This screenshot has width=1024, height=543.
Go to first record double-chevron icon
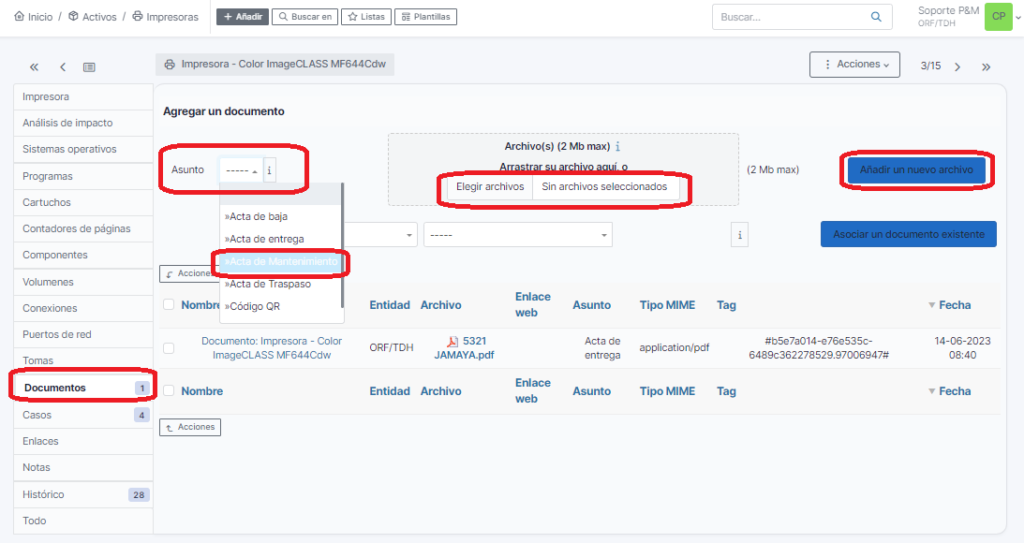34,67
